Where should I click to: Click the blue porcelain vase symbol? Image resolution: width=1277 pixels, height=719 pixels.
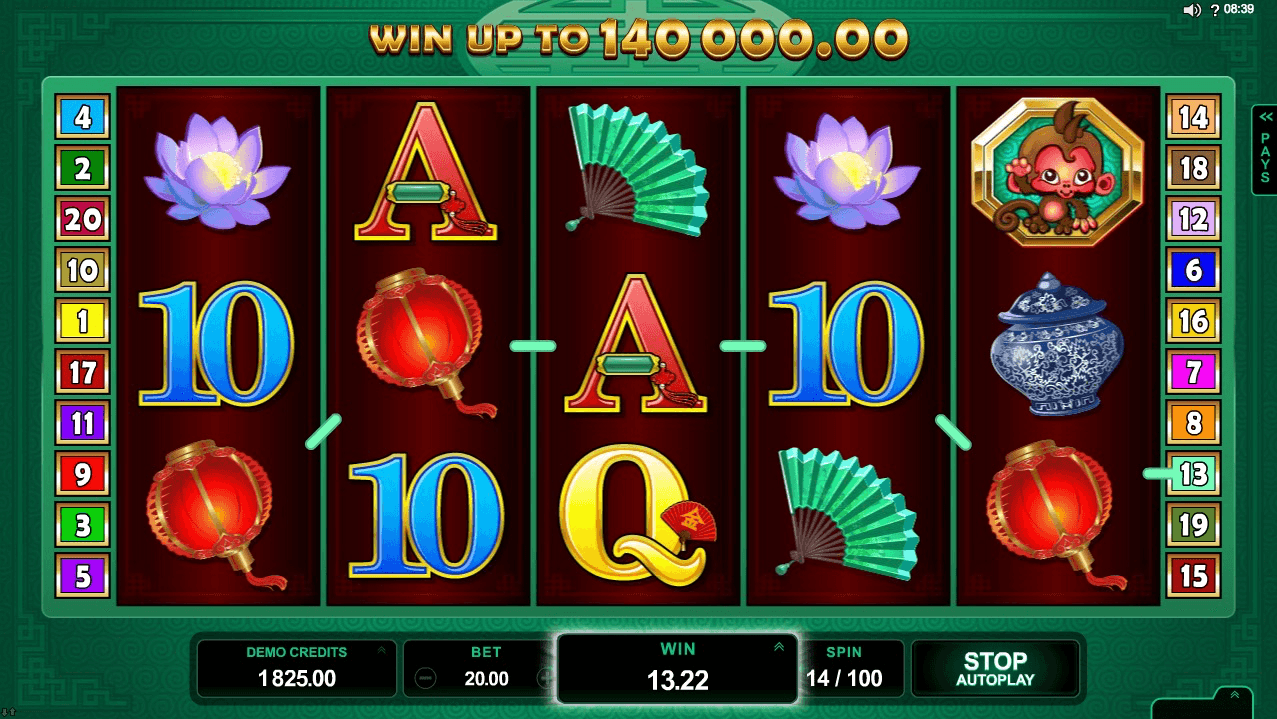tap(1057, 344)
